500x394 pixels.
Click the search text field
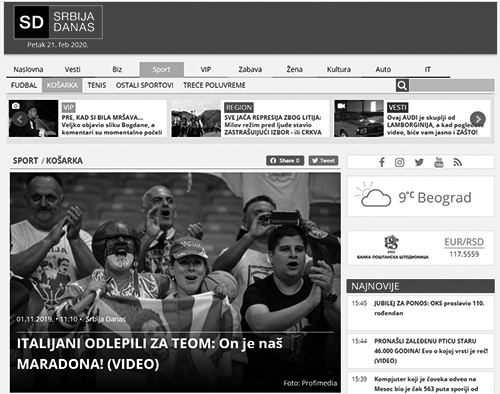[x=452, y=85]
